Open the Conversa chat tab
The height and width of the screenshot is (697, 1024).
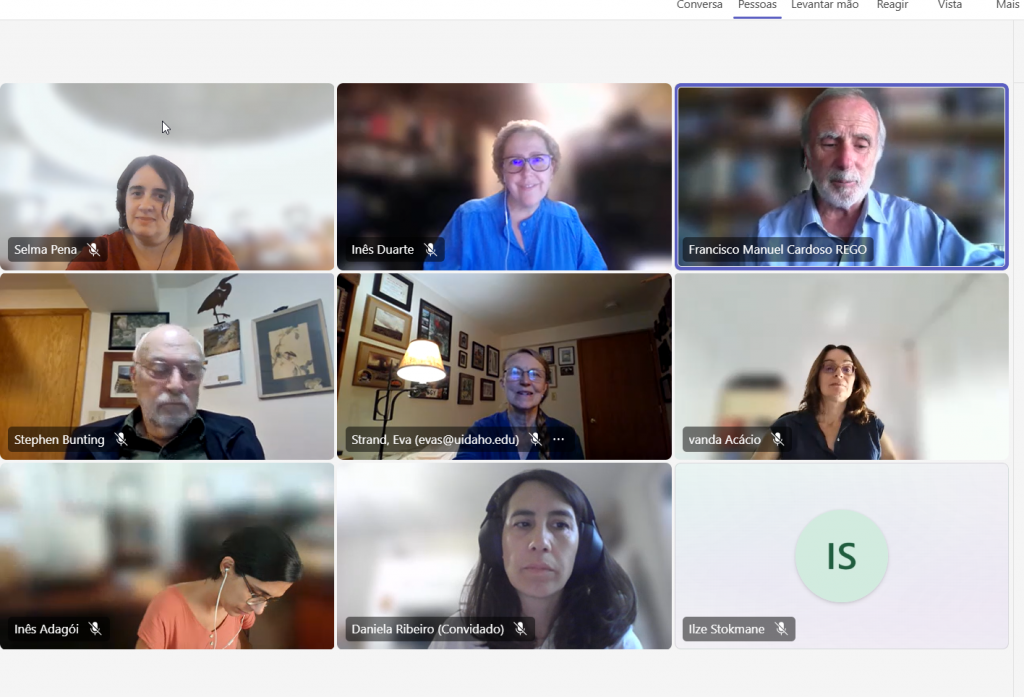(699, 5)
